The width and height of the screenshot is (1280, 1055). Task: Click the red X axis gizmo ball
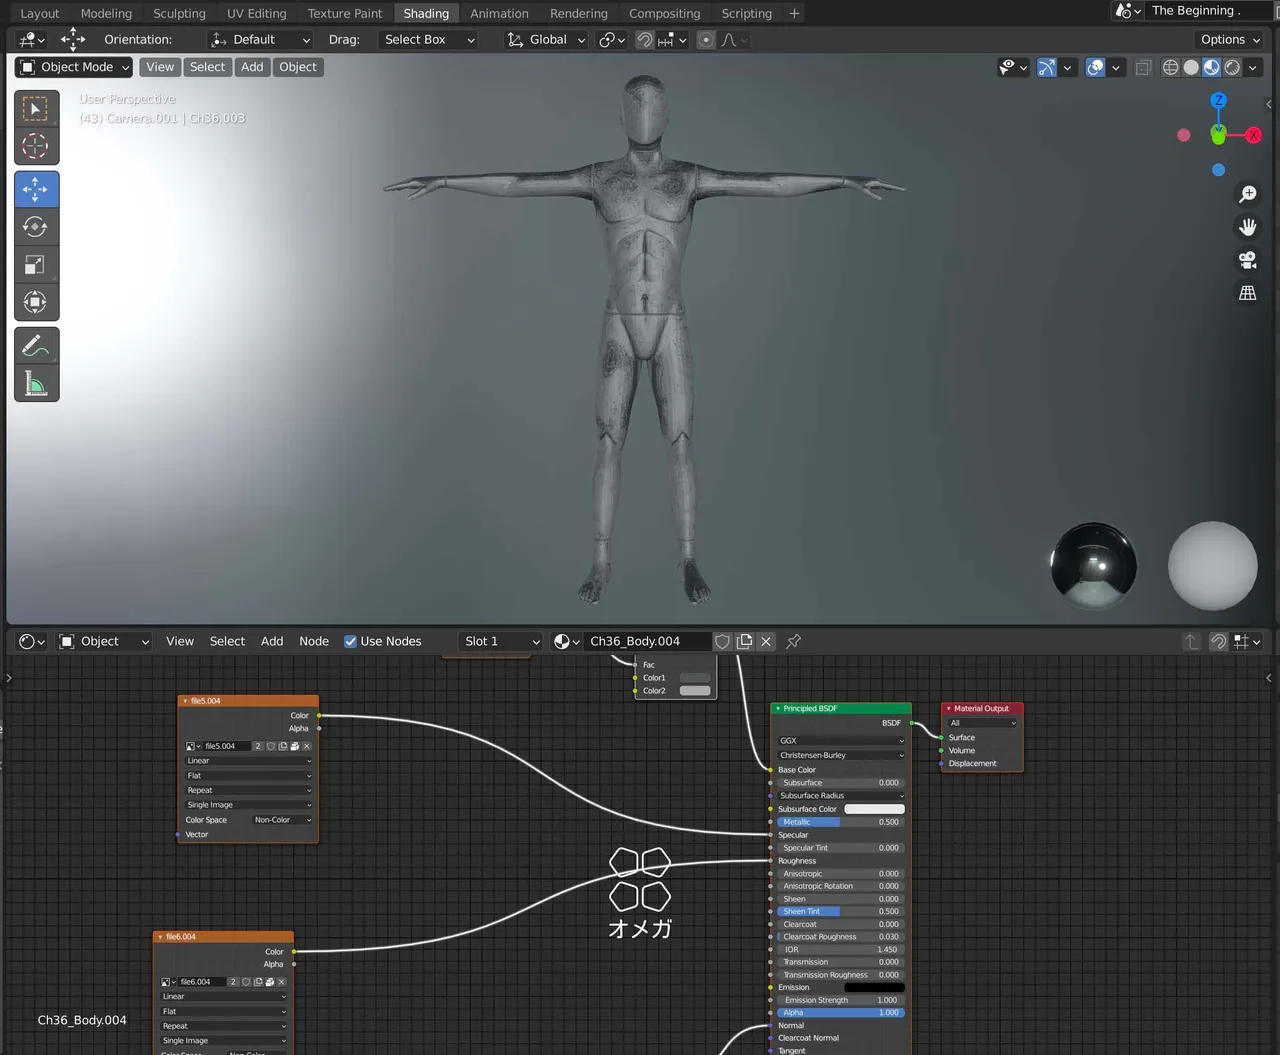pyautogui.click(x=1253, y=135)
